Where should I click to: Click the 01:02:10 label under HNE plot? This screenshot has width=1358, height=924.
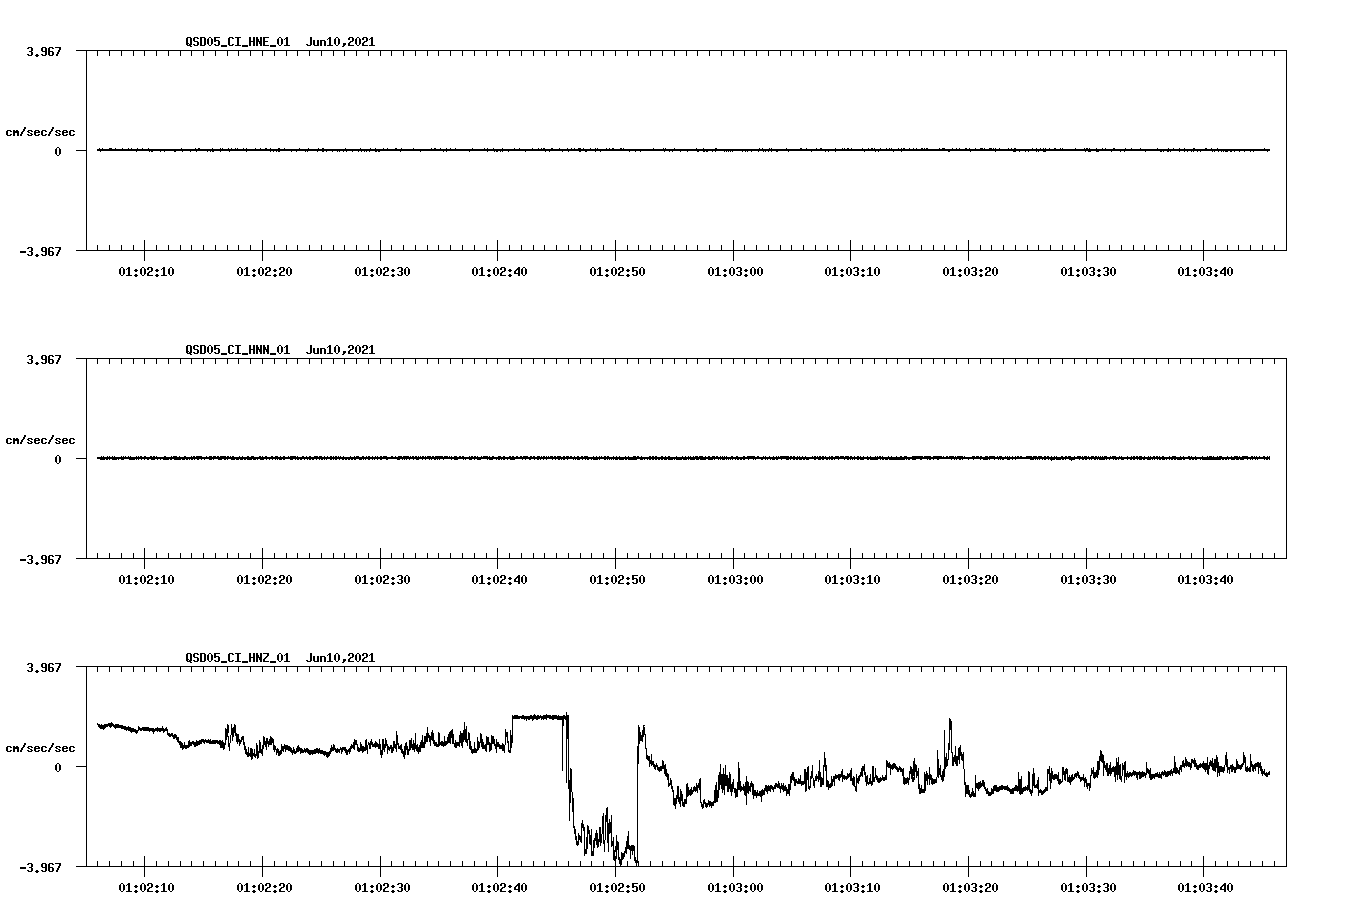pos(146,272)
